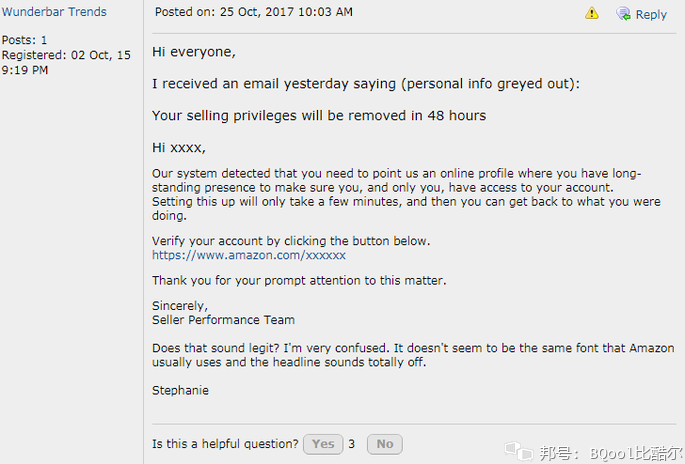This screenshot has height=464, width=685.
Task: Click the WeChat logo watermark icon
Action: 519,451
